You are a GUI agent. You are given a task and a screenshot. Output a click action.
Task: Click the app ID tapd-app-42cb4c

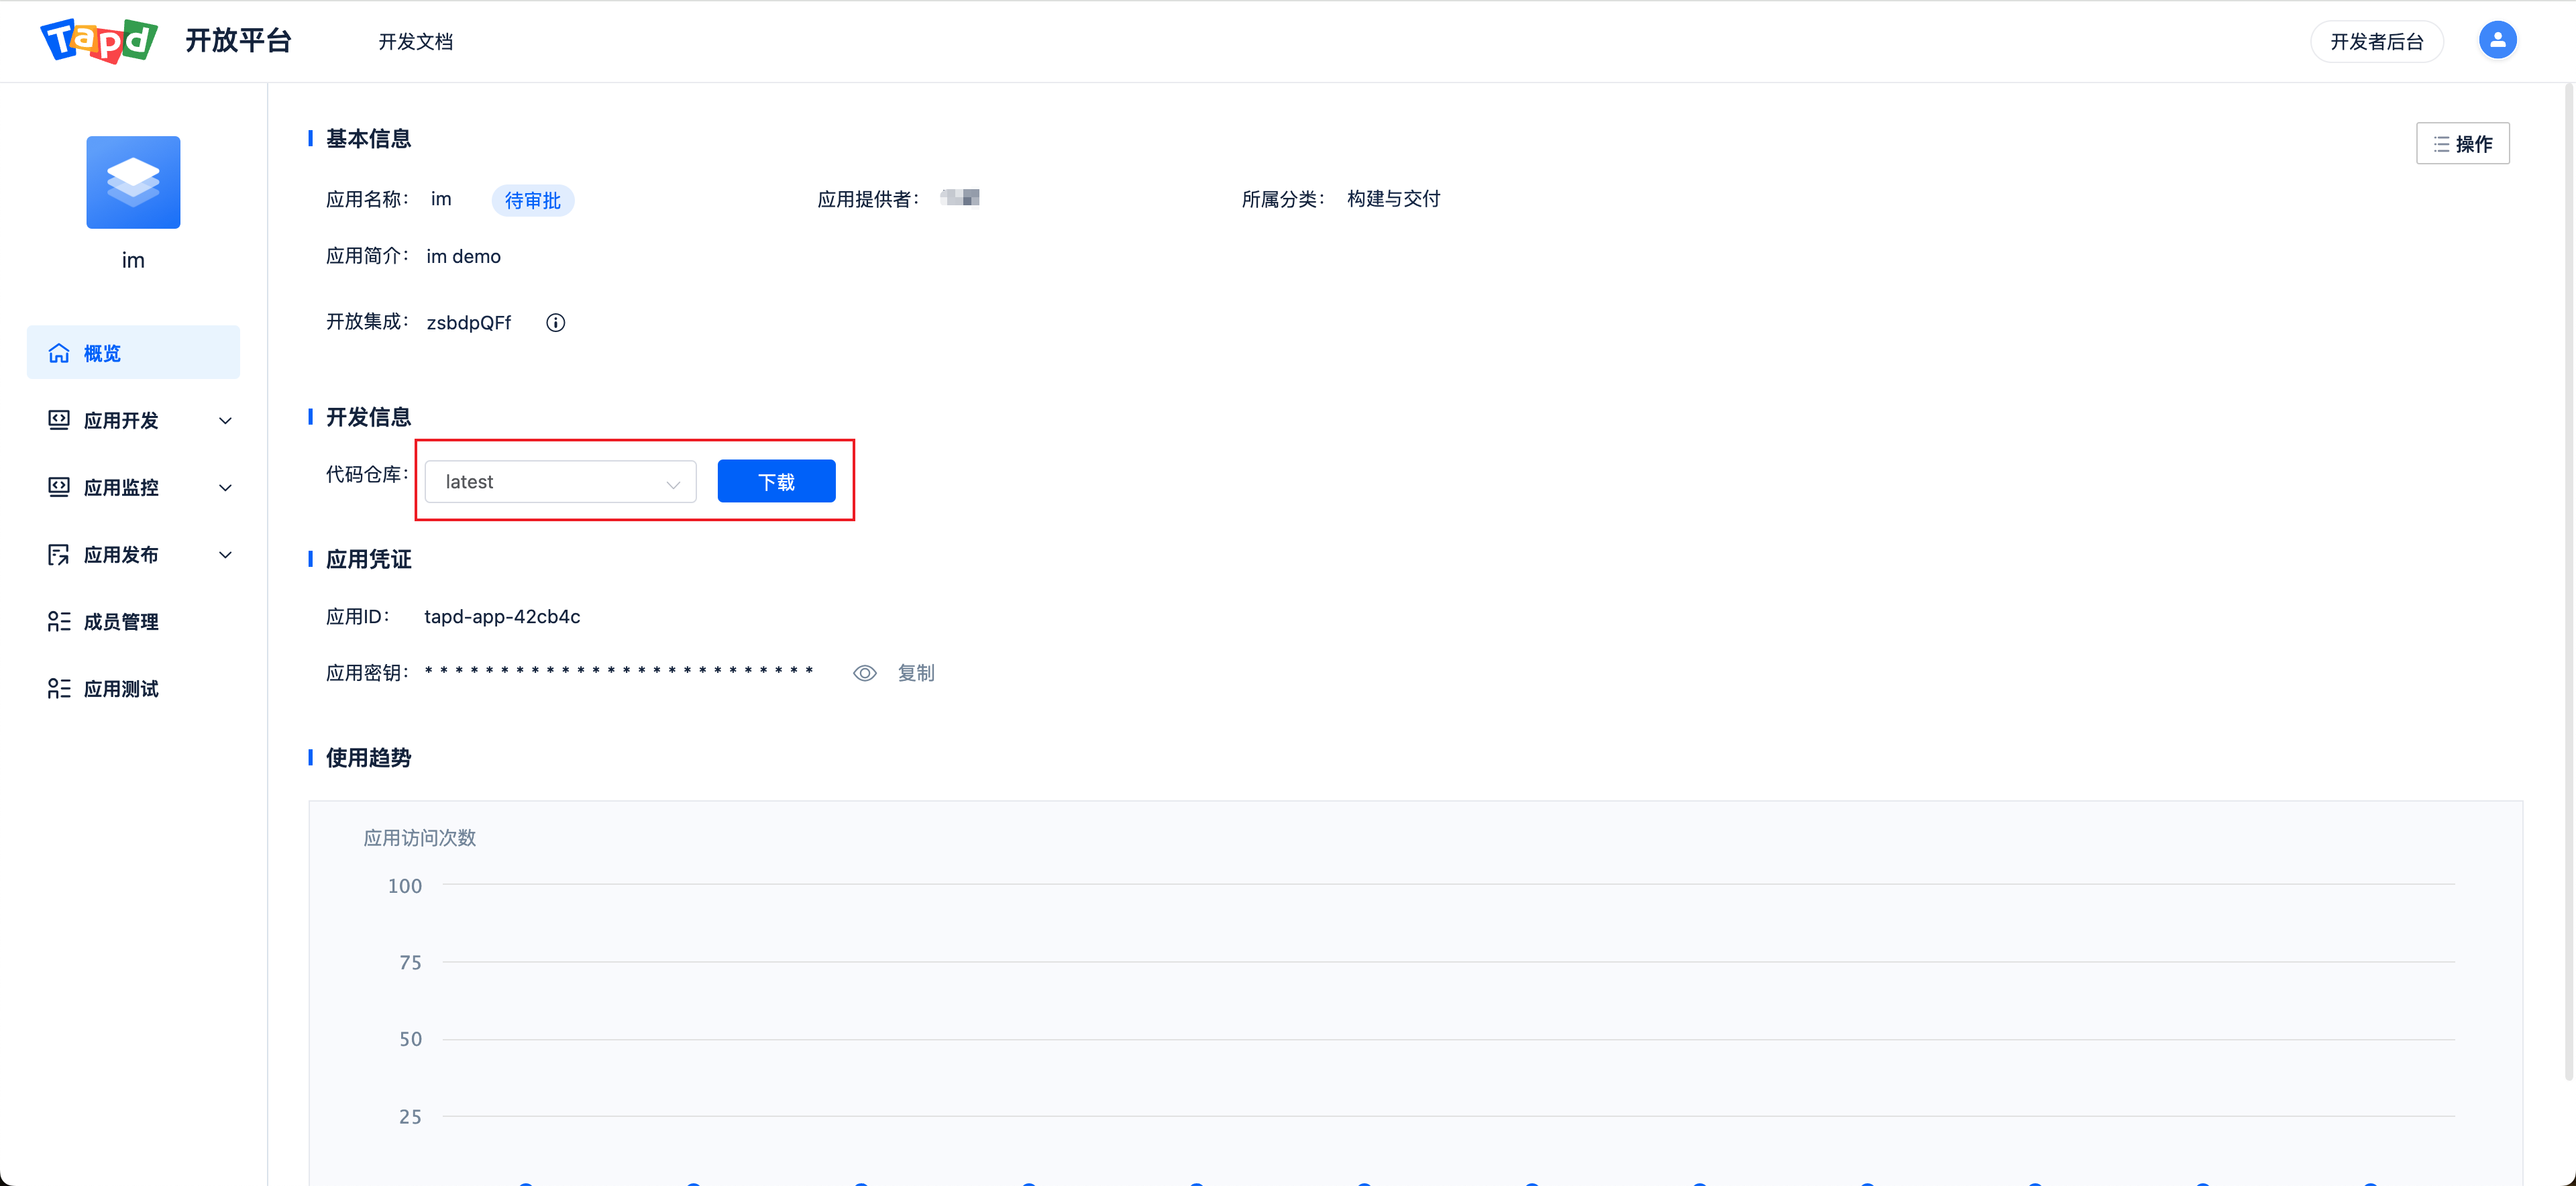502,616
